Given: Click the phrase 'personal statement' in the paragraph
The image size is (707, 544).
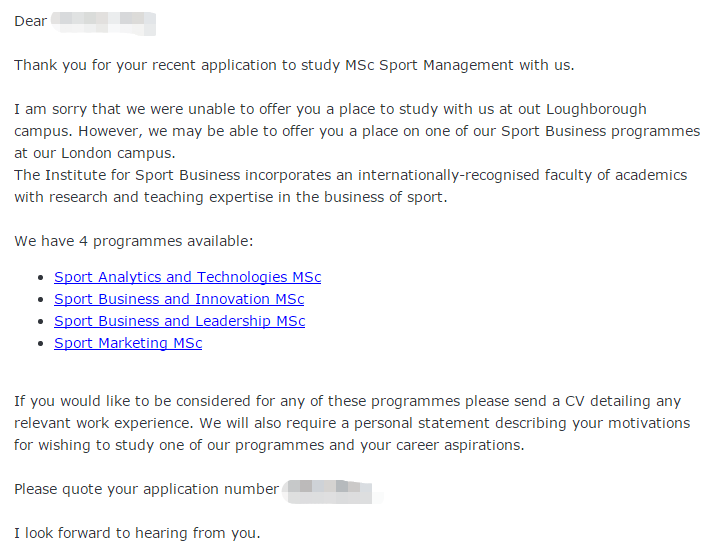Looking at the screenshot, I should (422, 424).
